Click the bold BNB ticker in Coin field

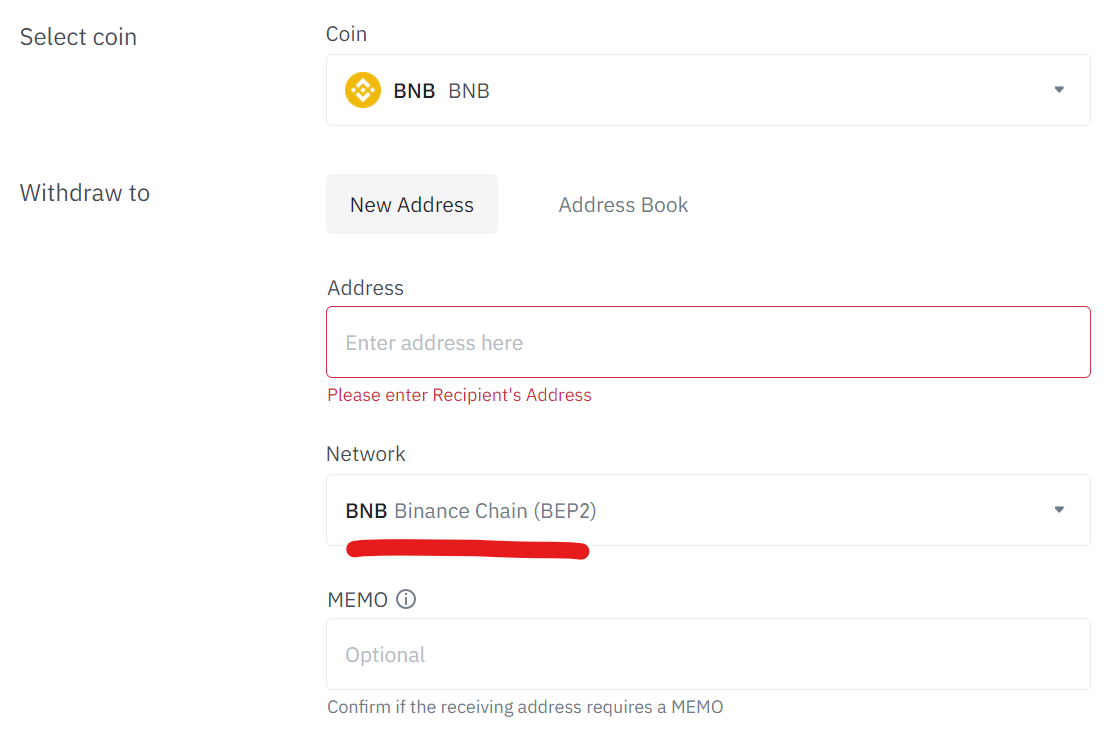coord(414,91)
